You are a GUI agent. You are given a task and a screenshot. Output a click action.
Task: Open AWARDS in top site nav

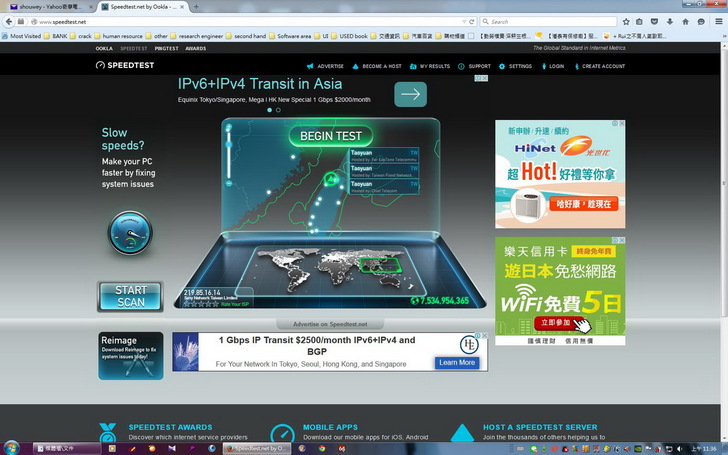pyautogui.click(x=195, y=48)
